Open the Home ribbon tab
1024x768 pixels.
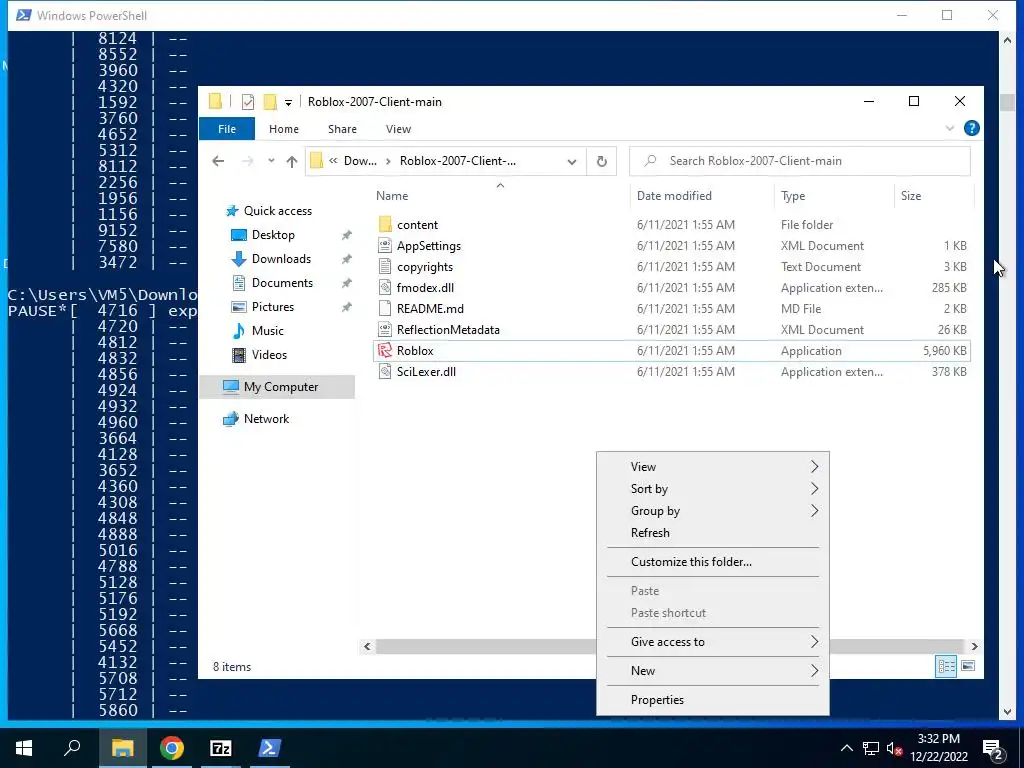click(283, 129)
